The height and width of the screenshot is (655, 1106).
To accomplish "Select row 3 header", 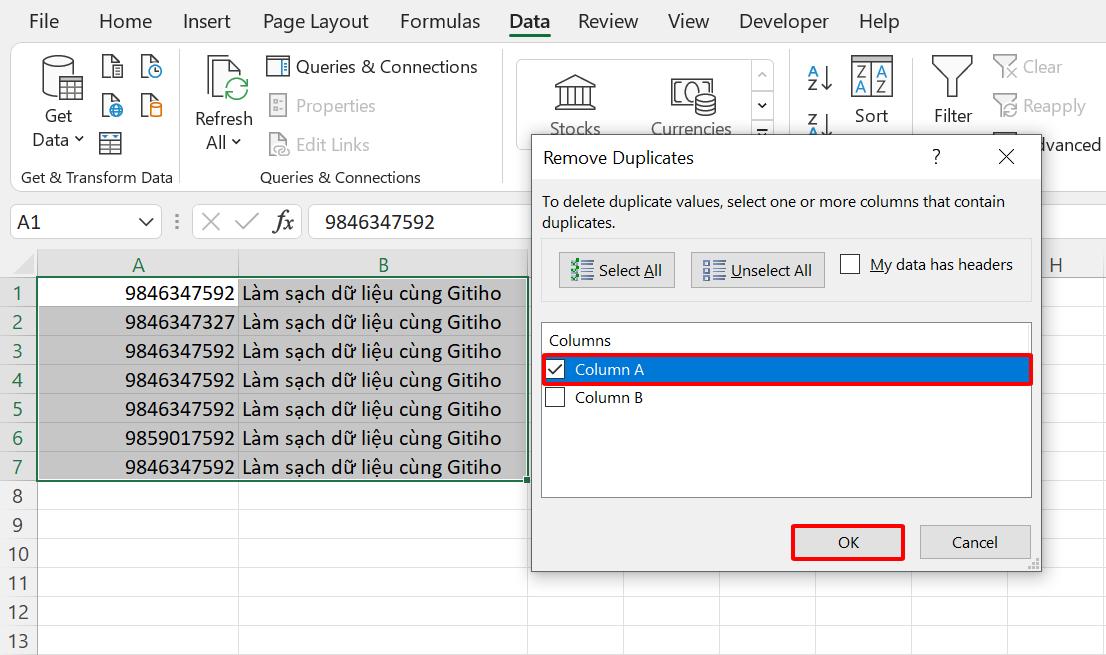I will (18, 351).
